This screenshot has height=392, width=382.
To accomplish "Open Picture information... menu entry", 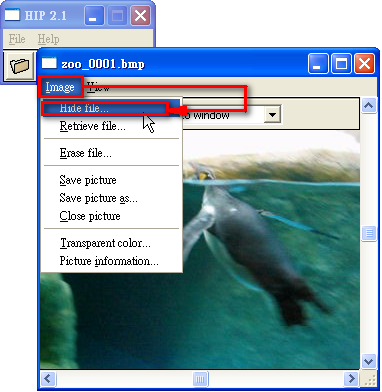I will coord(109,261).
